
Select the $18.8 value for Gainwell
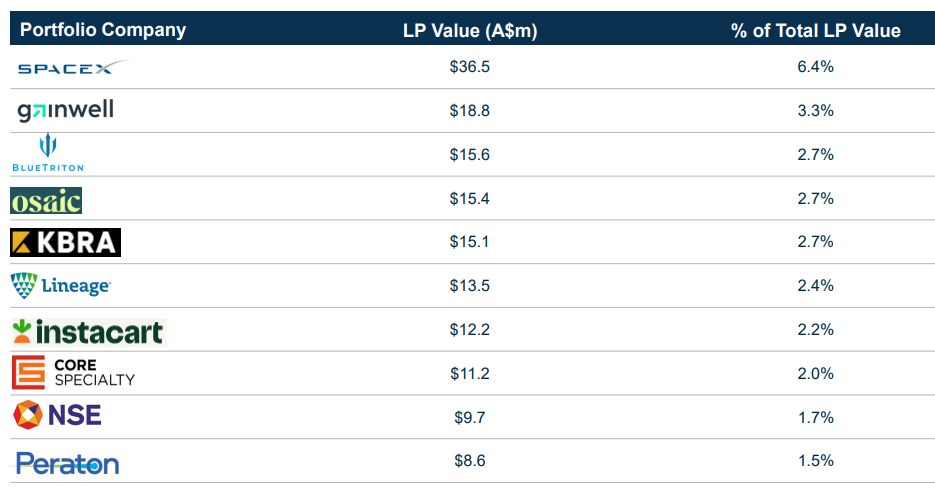click(470, 111)
